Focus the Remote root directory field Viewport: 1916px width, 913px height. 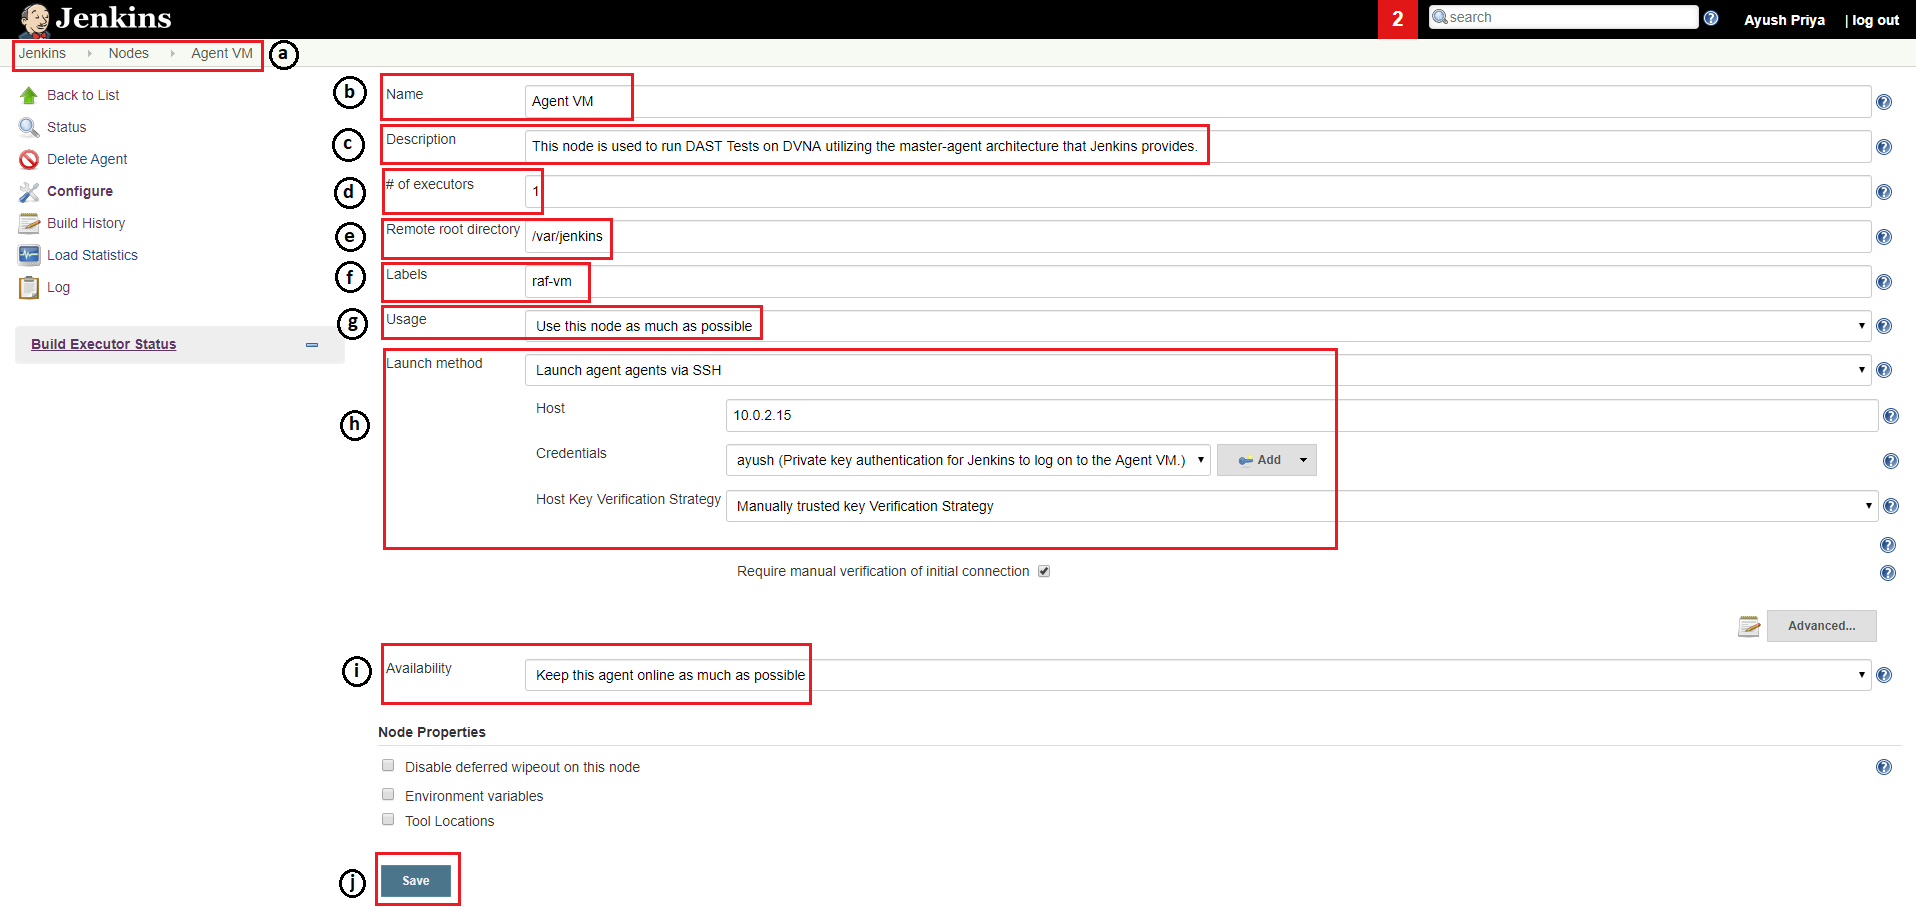click(x=1198, y=236)
